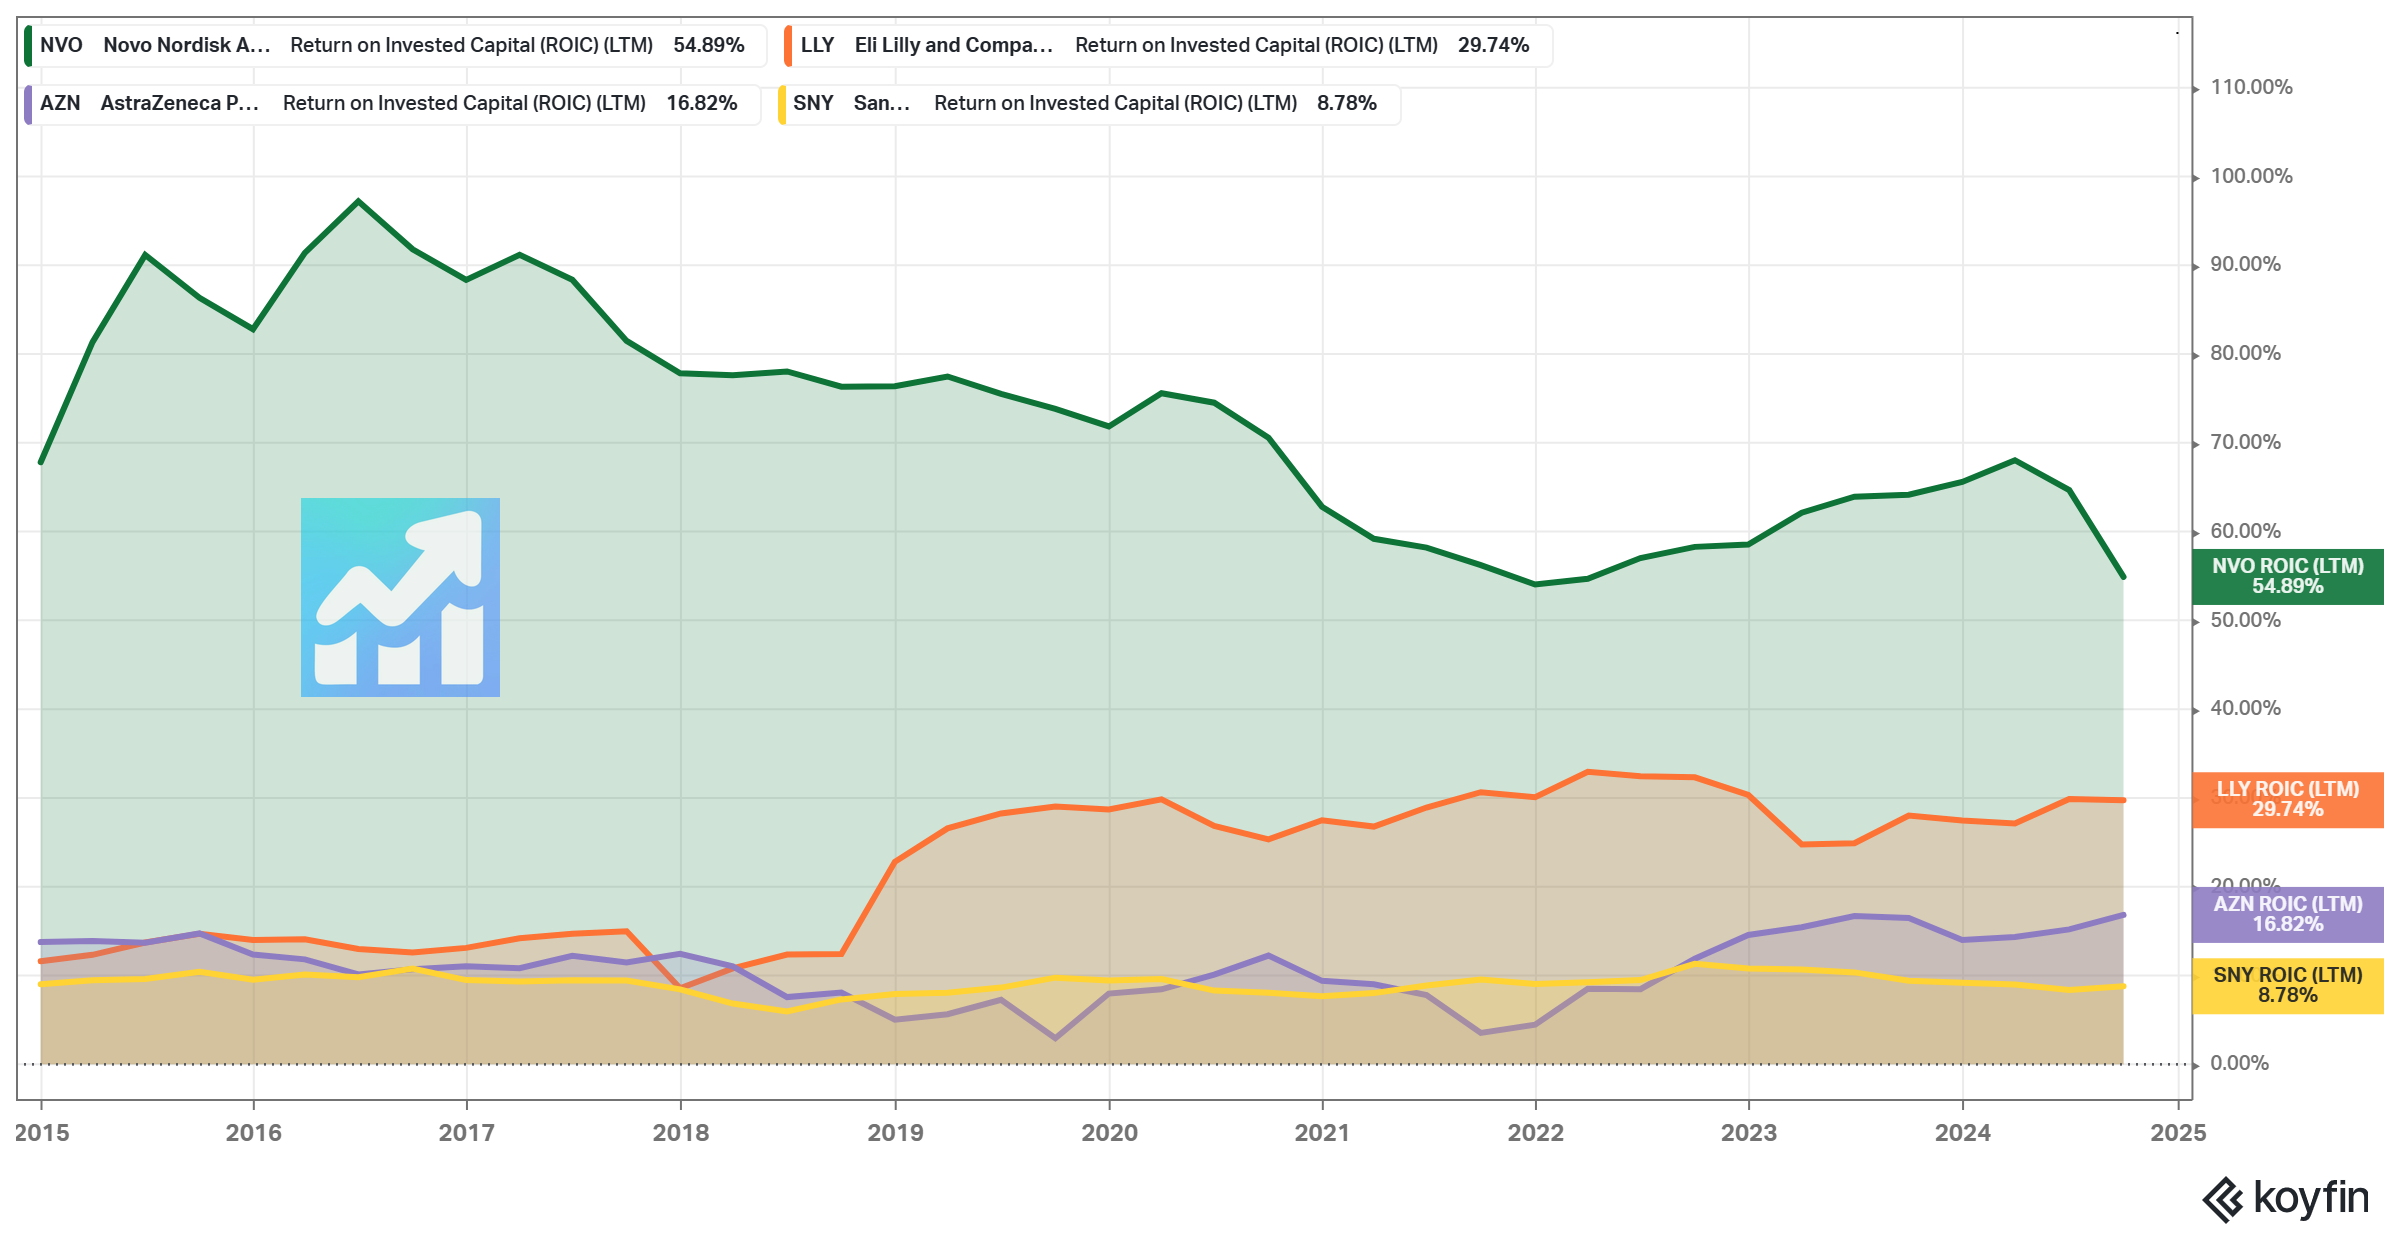Click the 2018 x-axis label
The height and width of the screenshot is (1240, 2400).
pos(681,1133)
